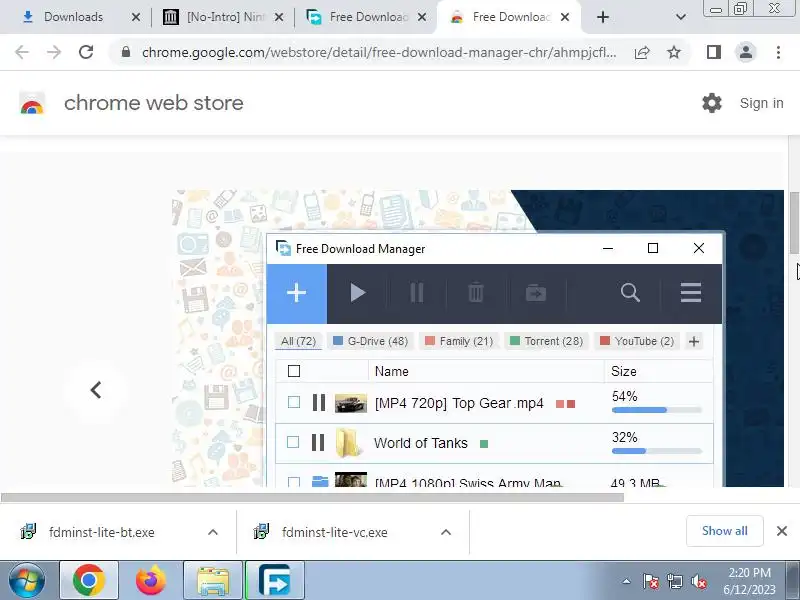This screenshot has height=600, width=800.
Task: Click the back navigation arrow in Chrome
Action: coord(22,52)
